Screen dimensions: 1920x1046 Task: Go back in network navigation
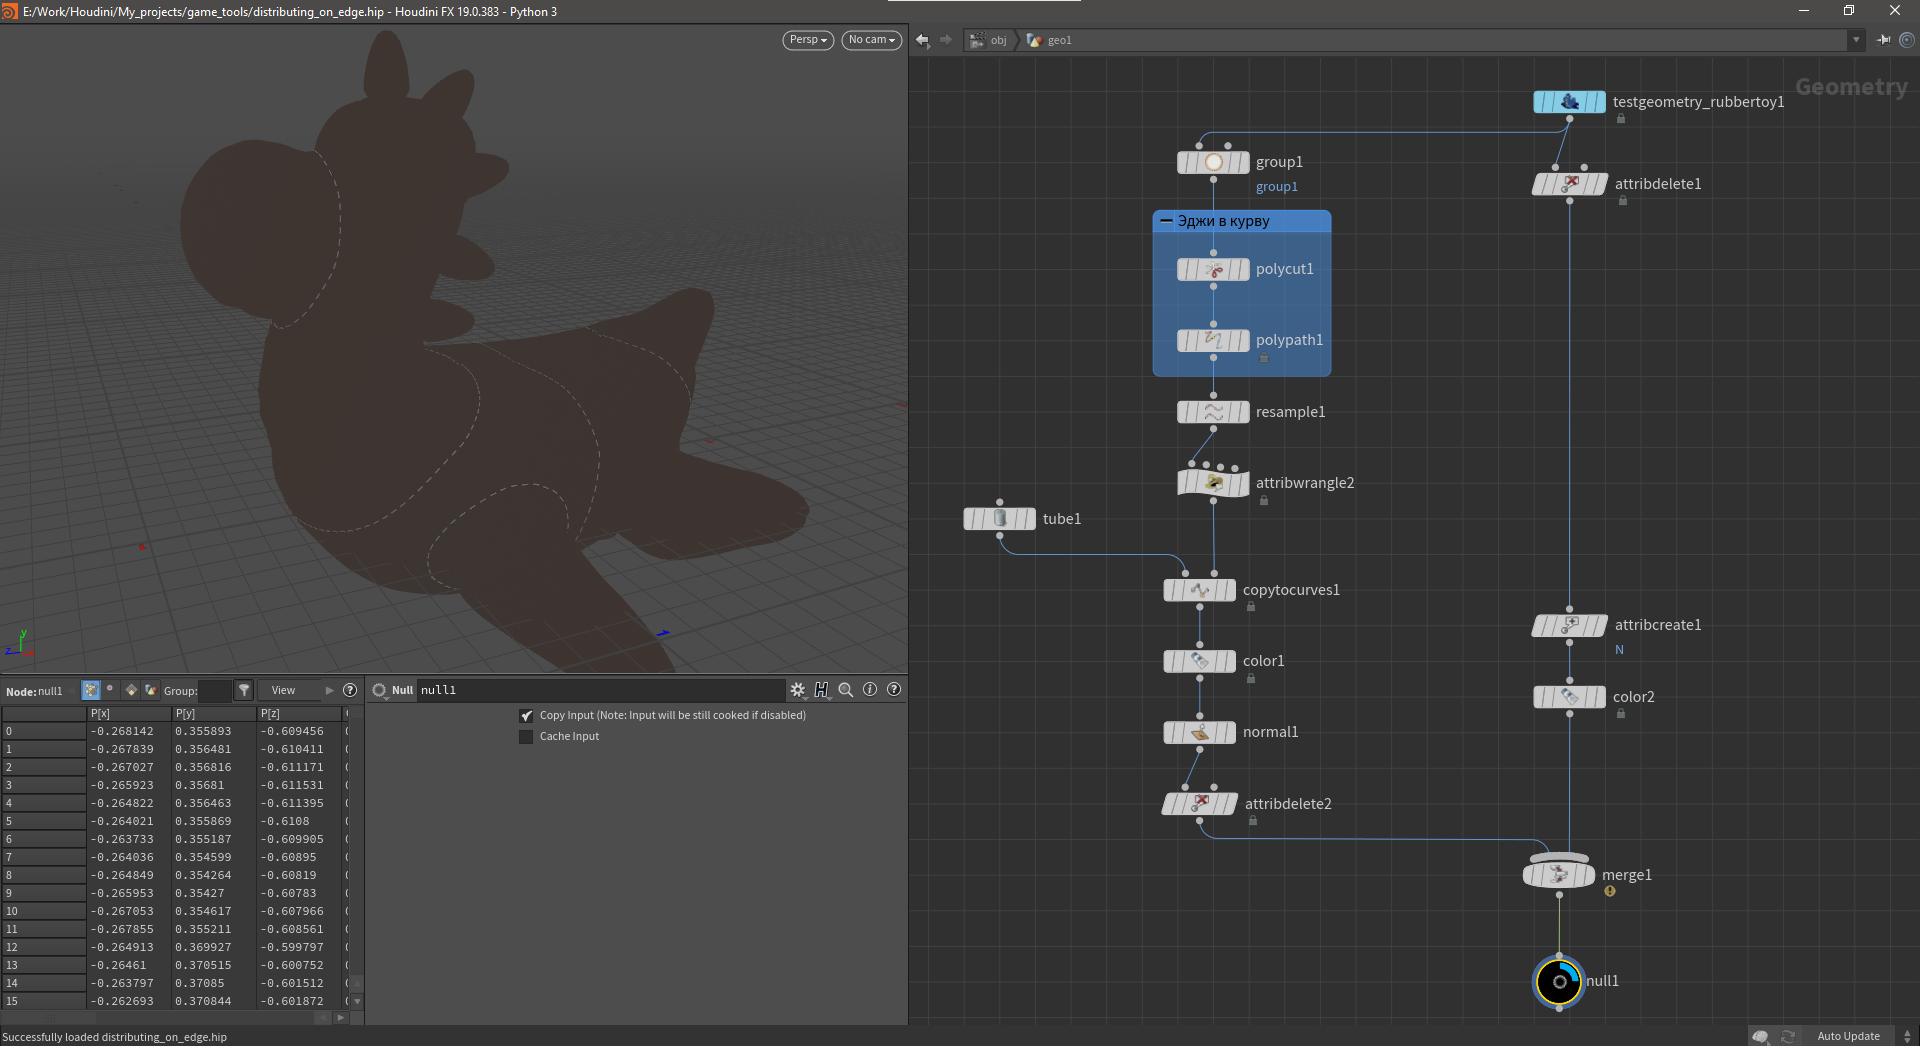click(x=922, y=40)
